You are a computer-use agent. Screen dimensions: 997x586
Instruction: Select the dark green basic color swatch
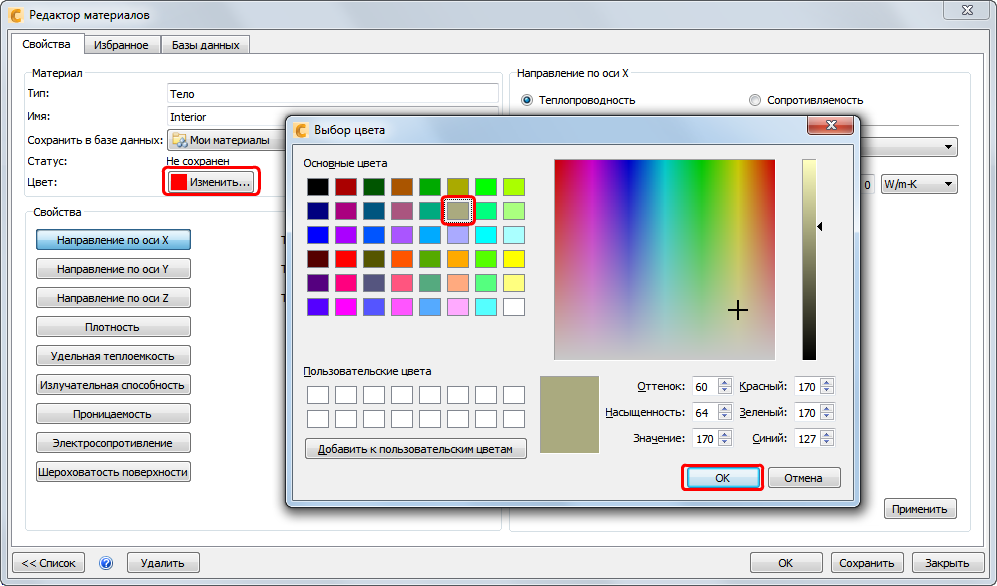pyautogui.click(x=374, y=187)
